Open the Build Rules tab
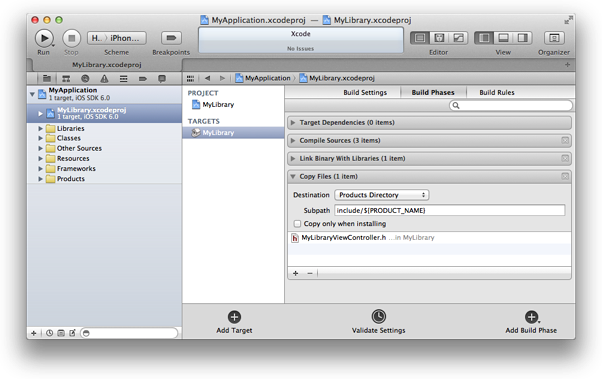Image resolution: width=602 pixels, height=379 pixels. 497,93
